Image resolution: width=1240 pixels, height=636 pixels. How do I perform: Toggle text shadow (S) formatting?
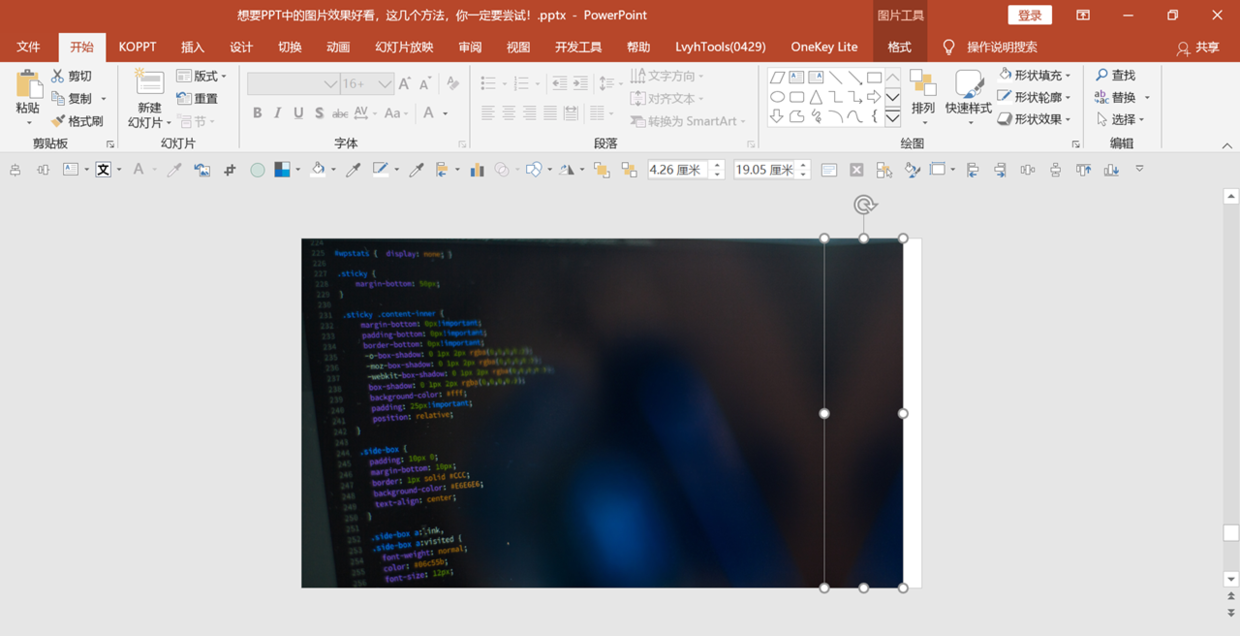click(319, 113)
